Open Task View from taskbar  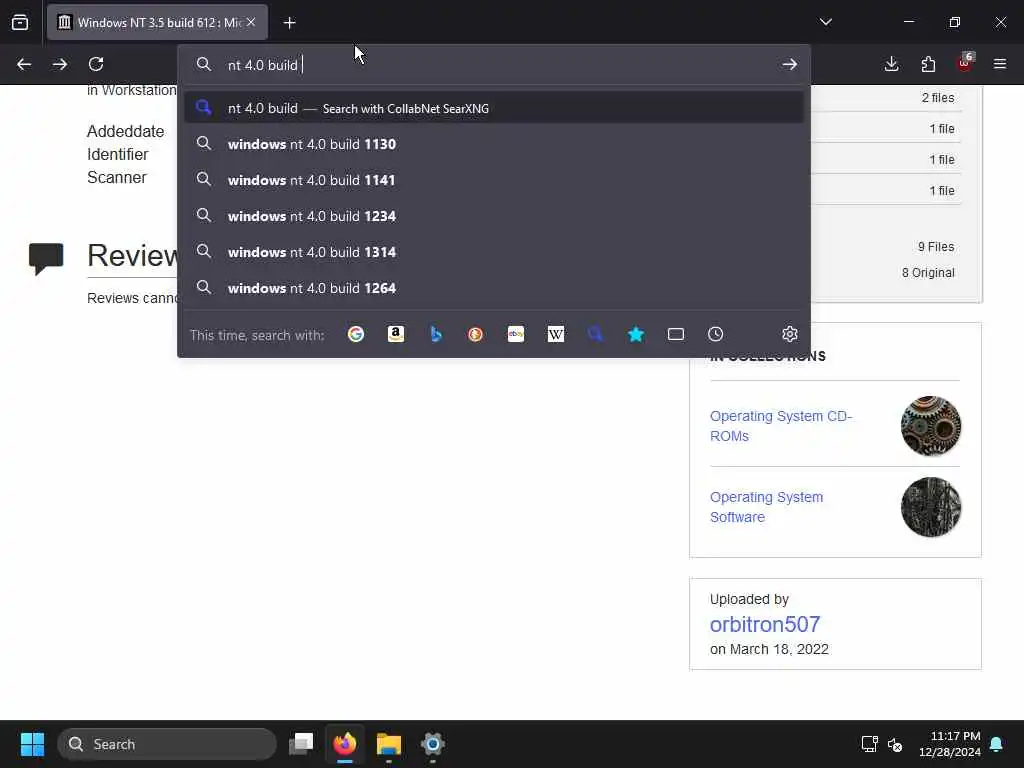[301, 744]
